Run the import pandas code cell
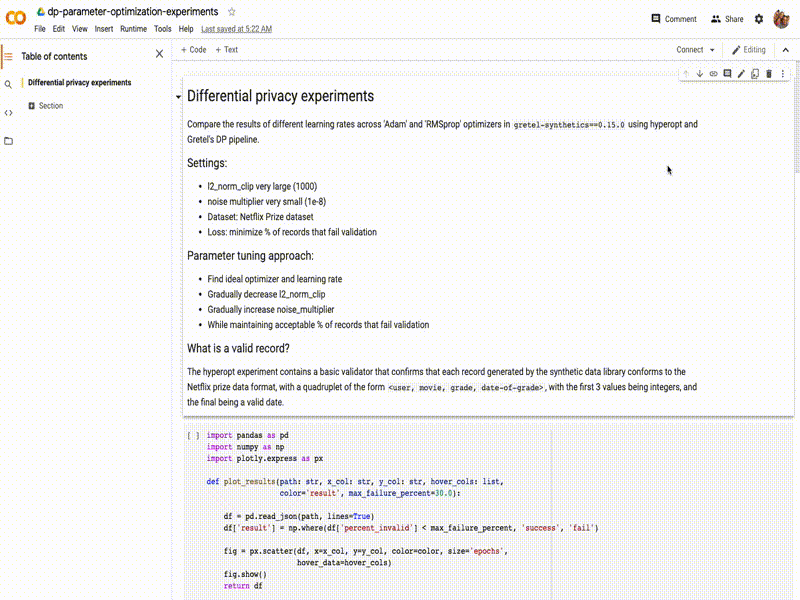This screenshot has width=800, height=600. (x=193, y=436)
